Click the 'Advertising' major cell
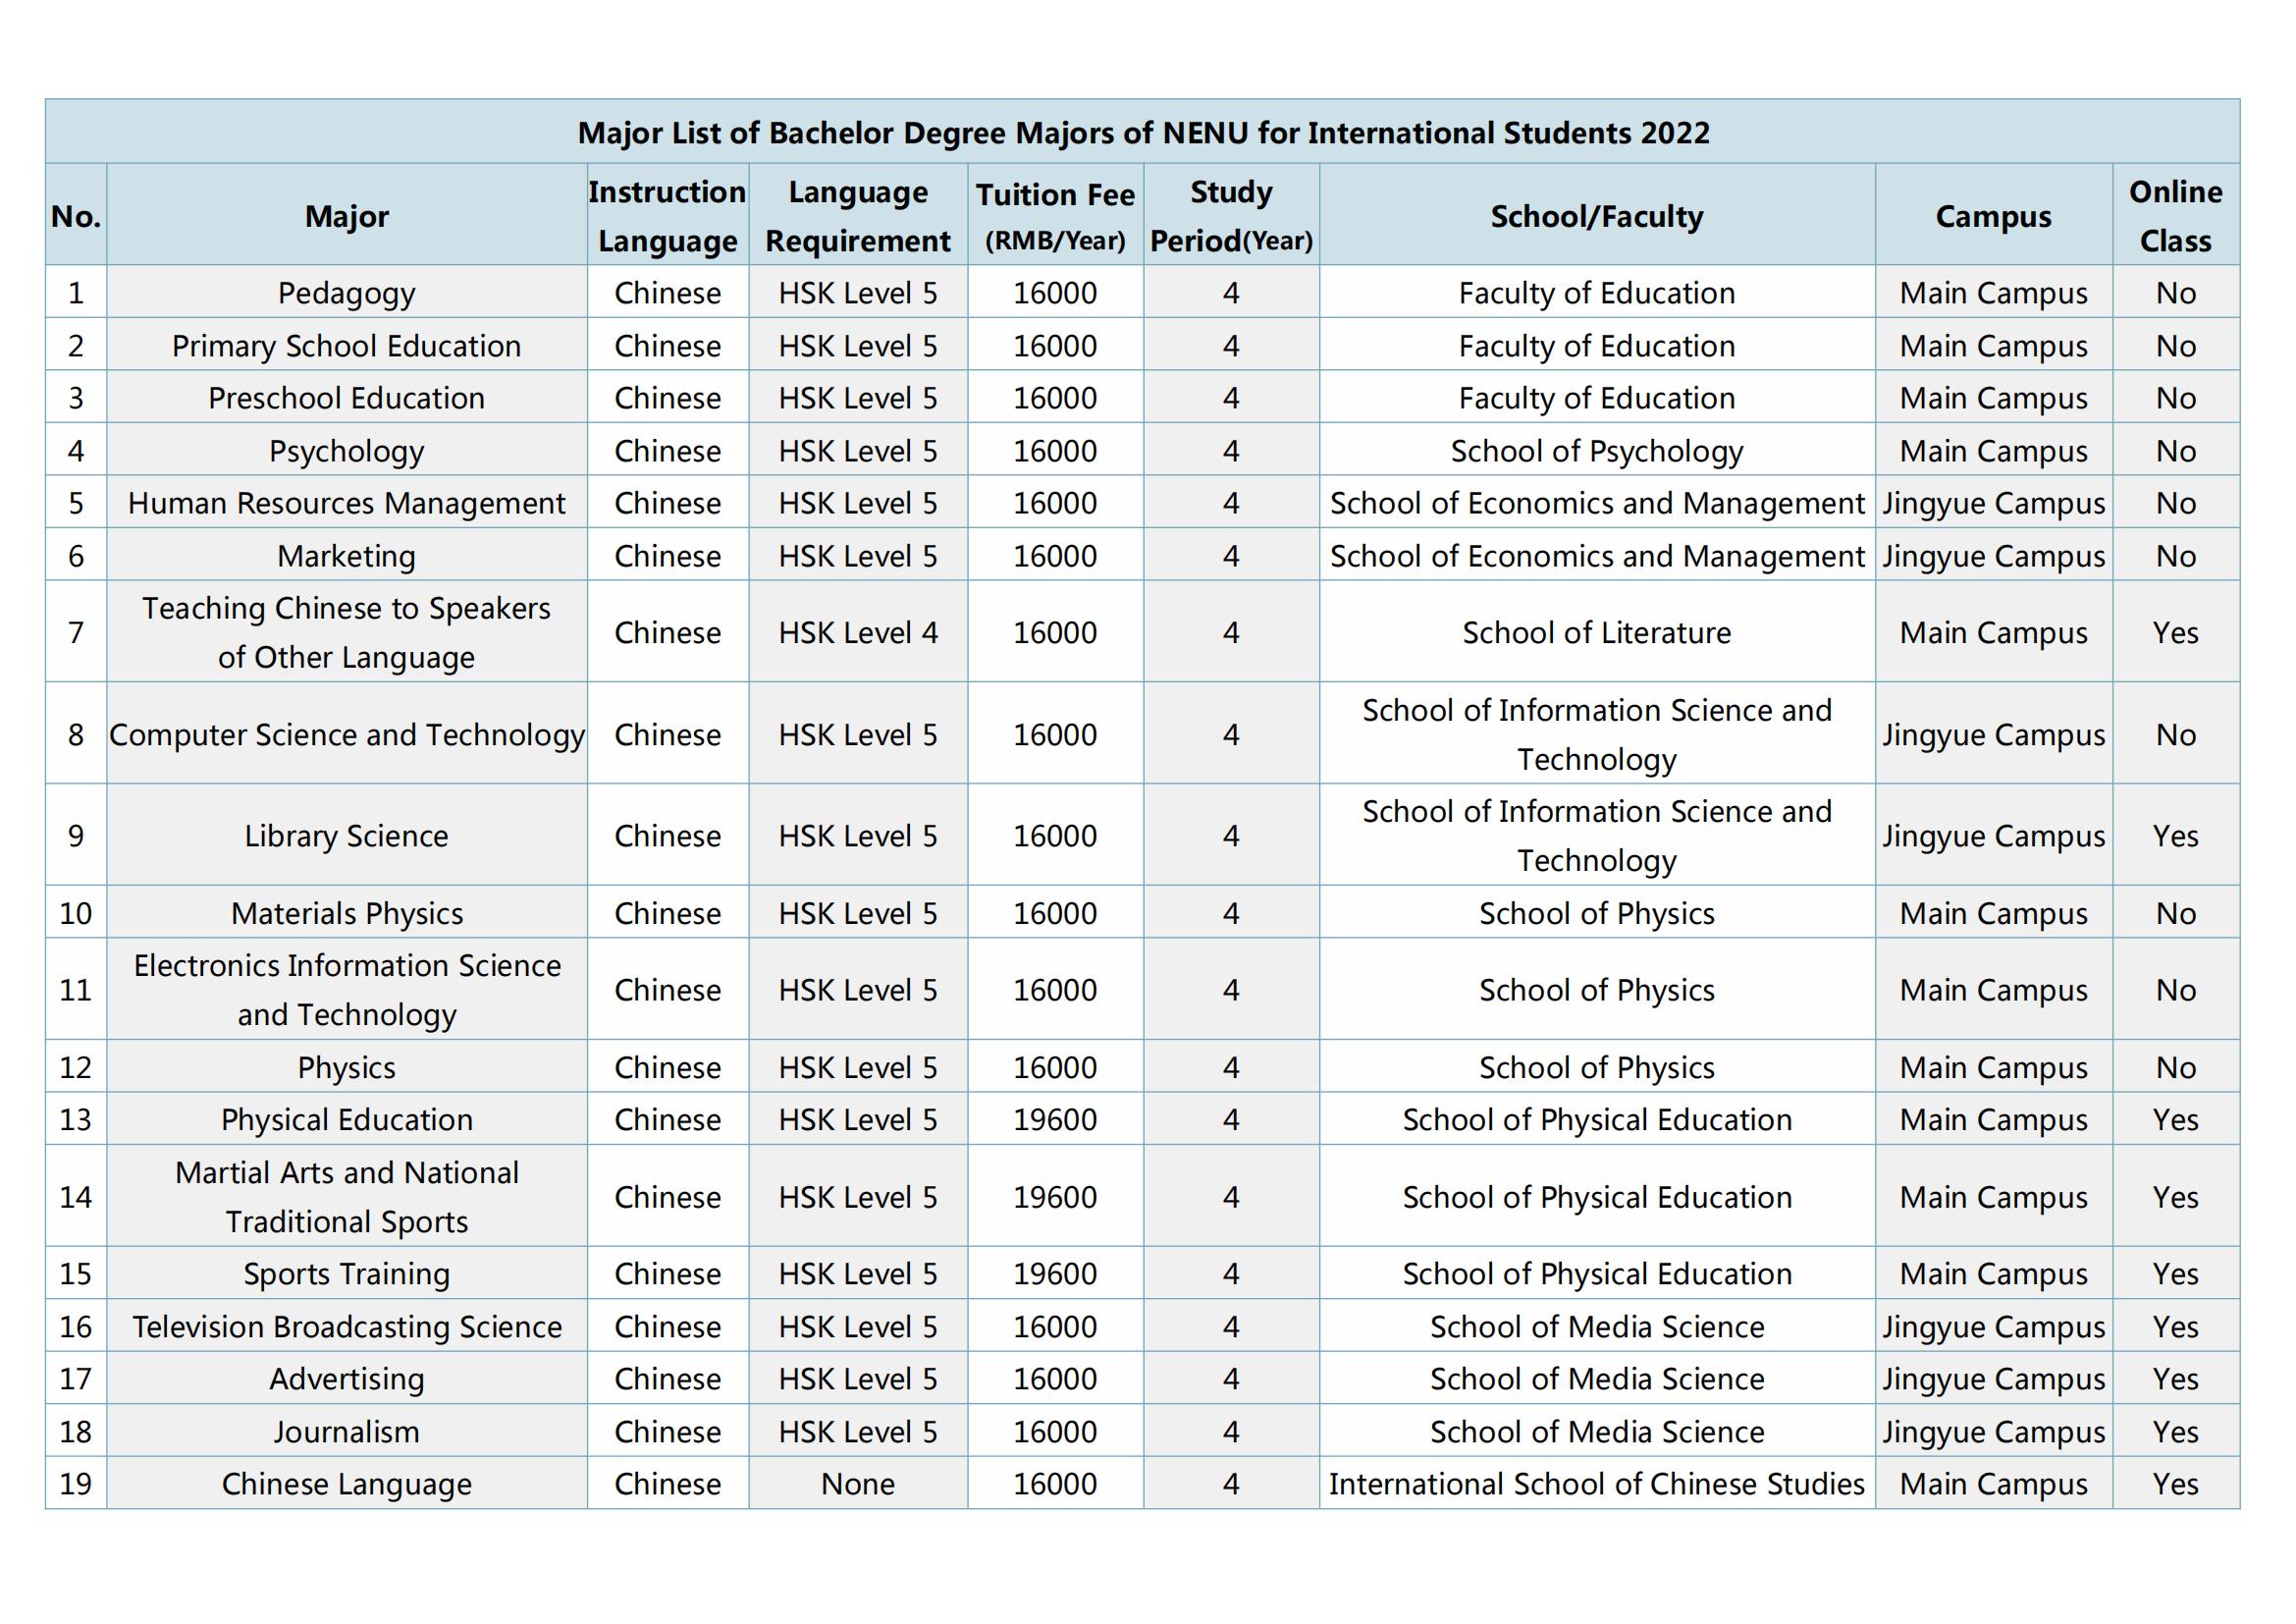Image resolution: width=2296 pixels, height=1624 pixels. (346, 1379)
